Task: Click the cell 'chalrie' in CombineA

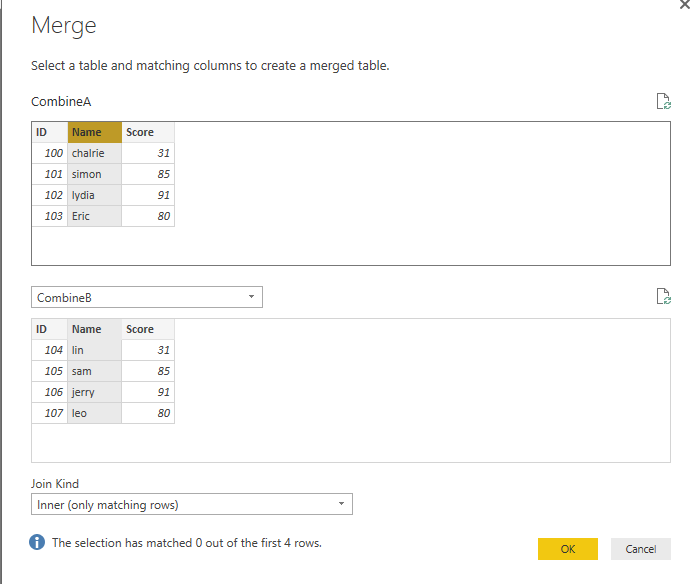Action: (95, 153)
